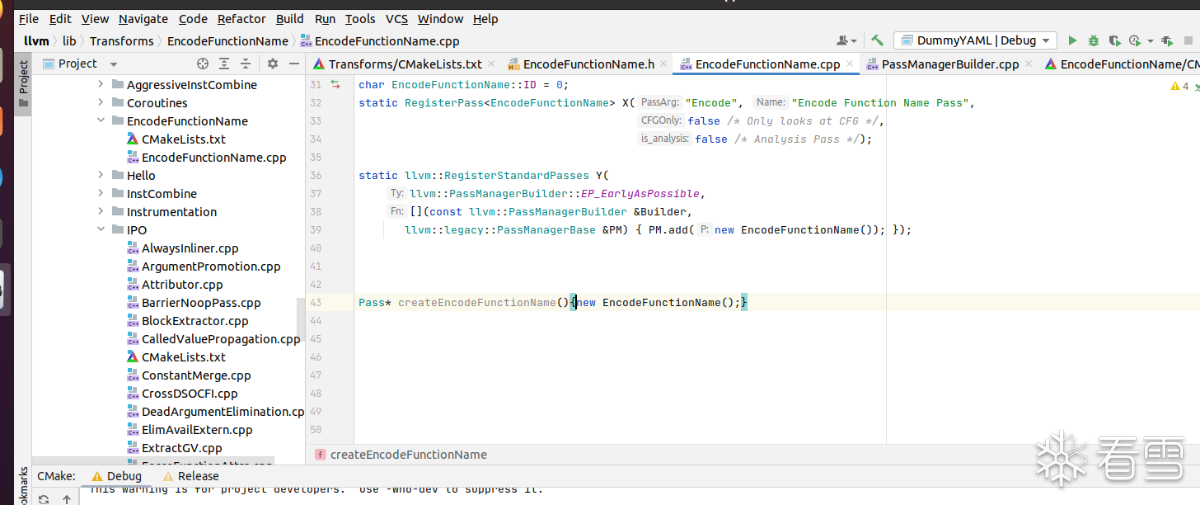This screenshot has width=1200, height=505.
Task: Close the EncodeFunctionName.h tab
Action: point(665,64)
